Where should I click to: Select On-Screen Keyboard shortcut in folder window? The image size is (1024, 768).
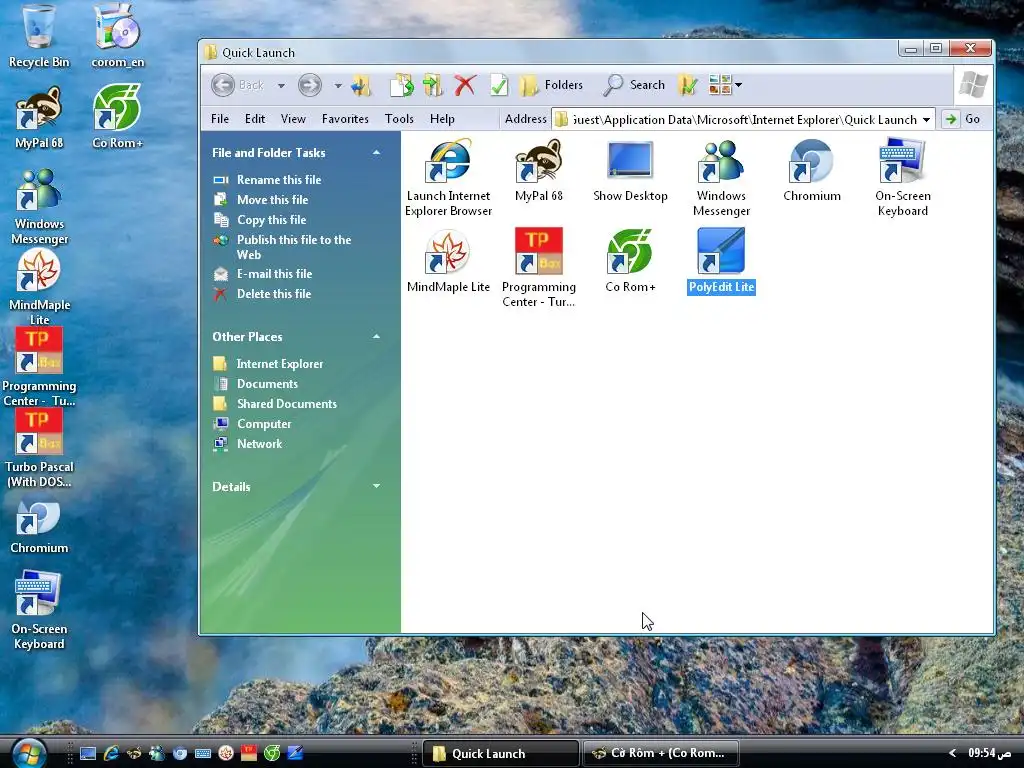tap(903, 177)
